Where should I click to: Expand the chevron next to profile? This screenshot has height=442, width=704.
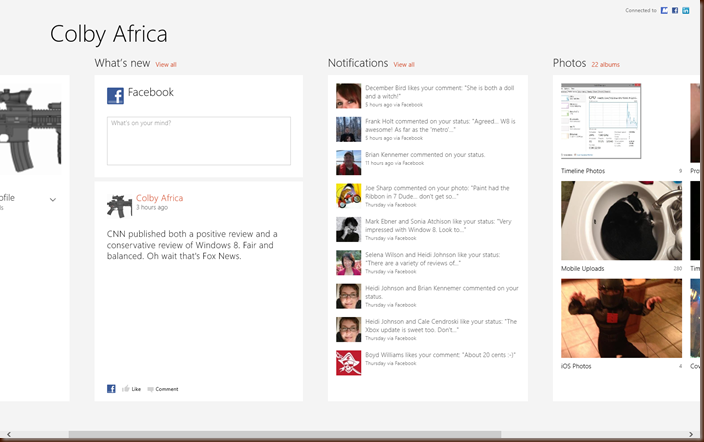click(53, 200)
